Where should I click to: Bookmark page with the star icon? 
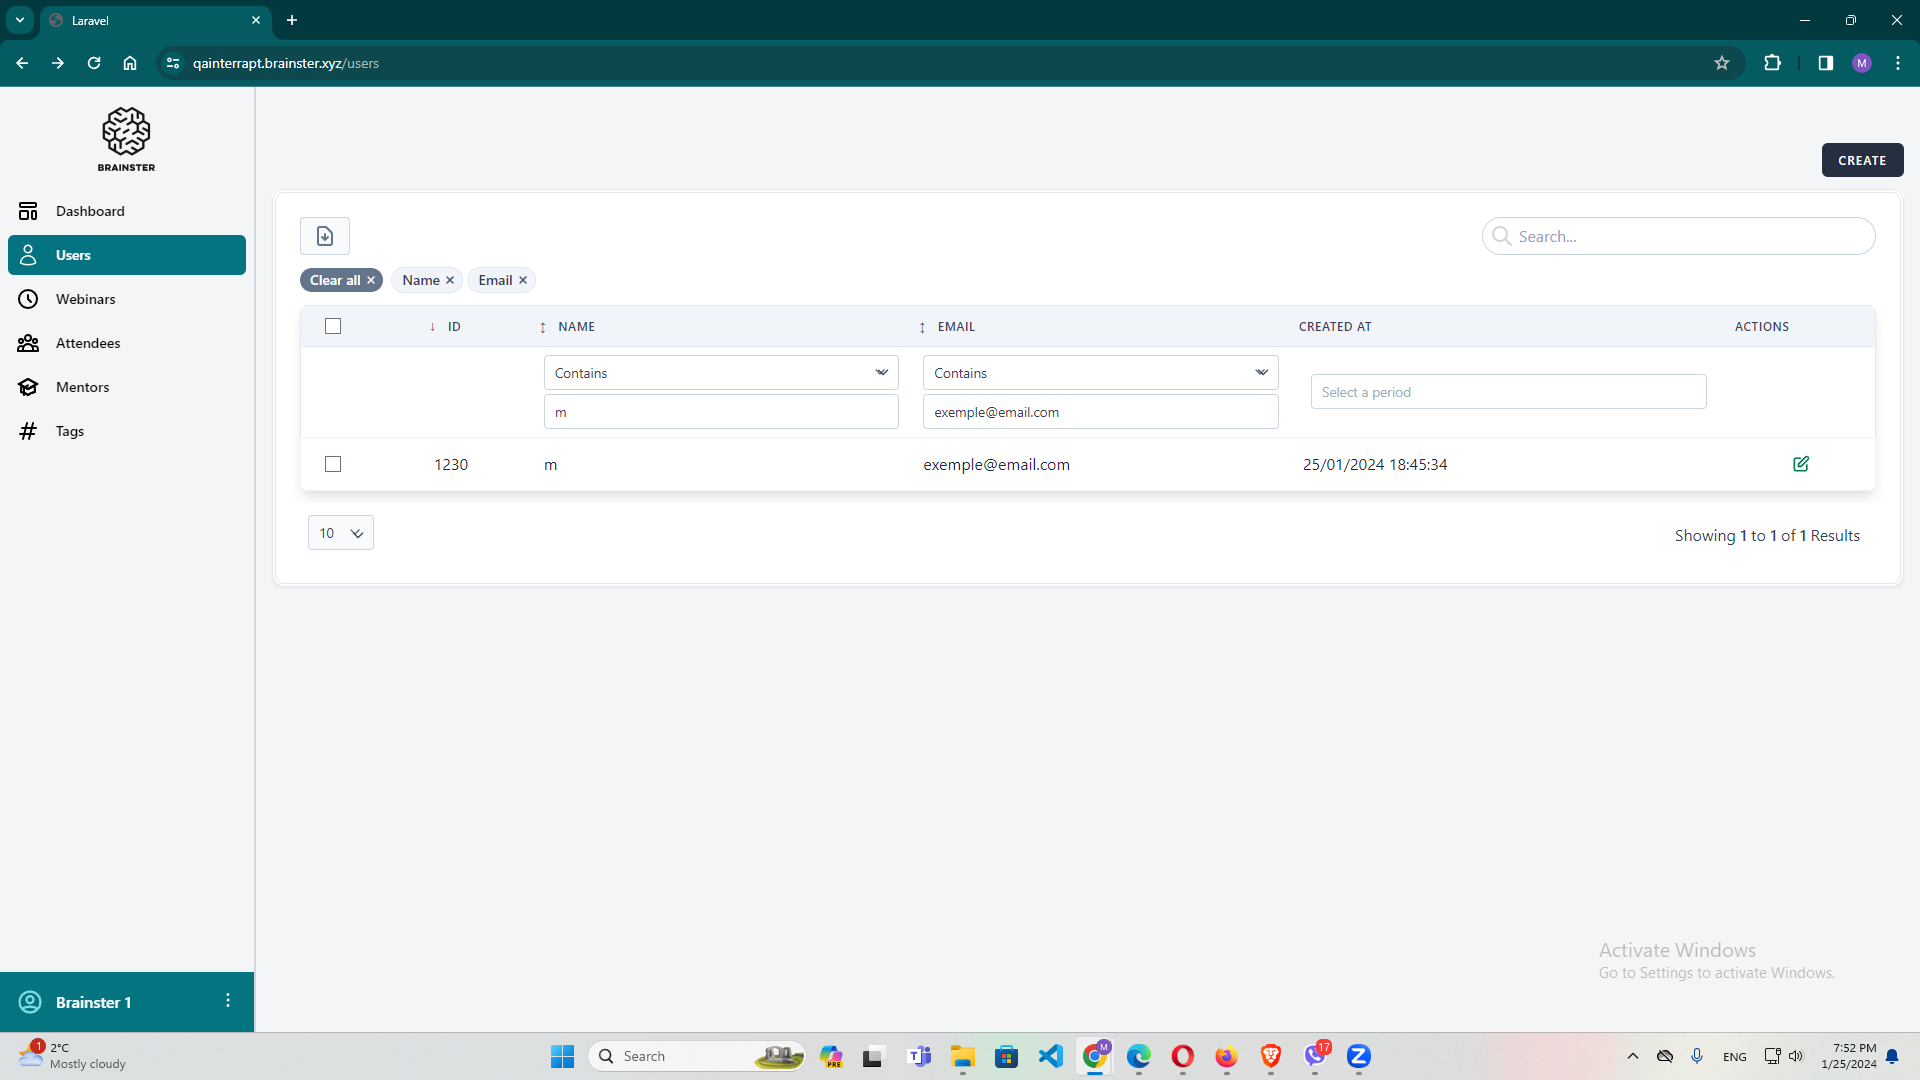pyautogui.click(x=1722, y=63)
